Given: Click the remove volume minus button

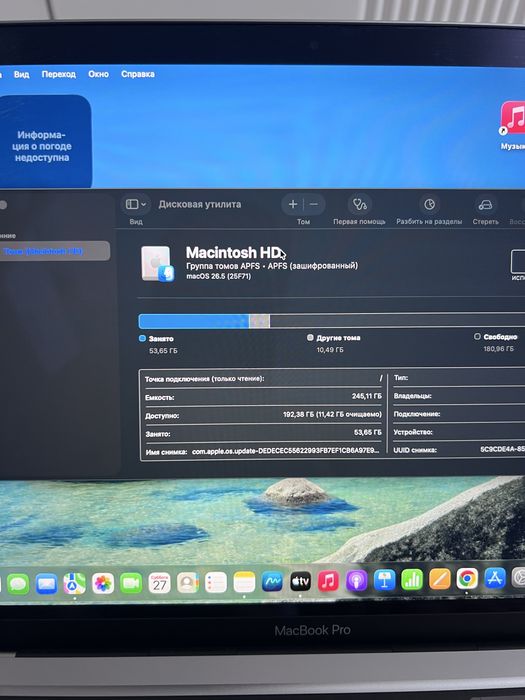Looking at the screenshot, I should pos(314,204).
